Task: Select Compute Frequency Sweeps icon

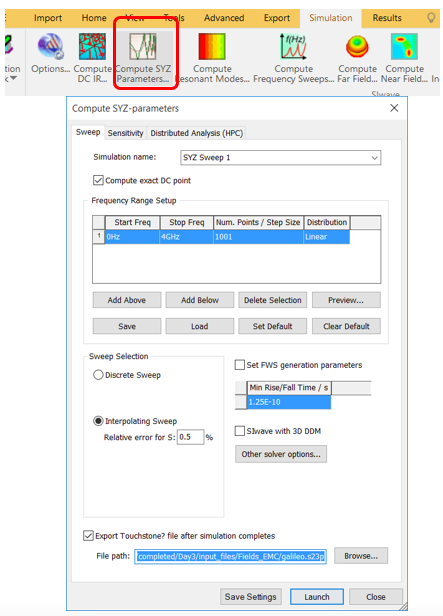Action: point(293,46)
